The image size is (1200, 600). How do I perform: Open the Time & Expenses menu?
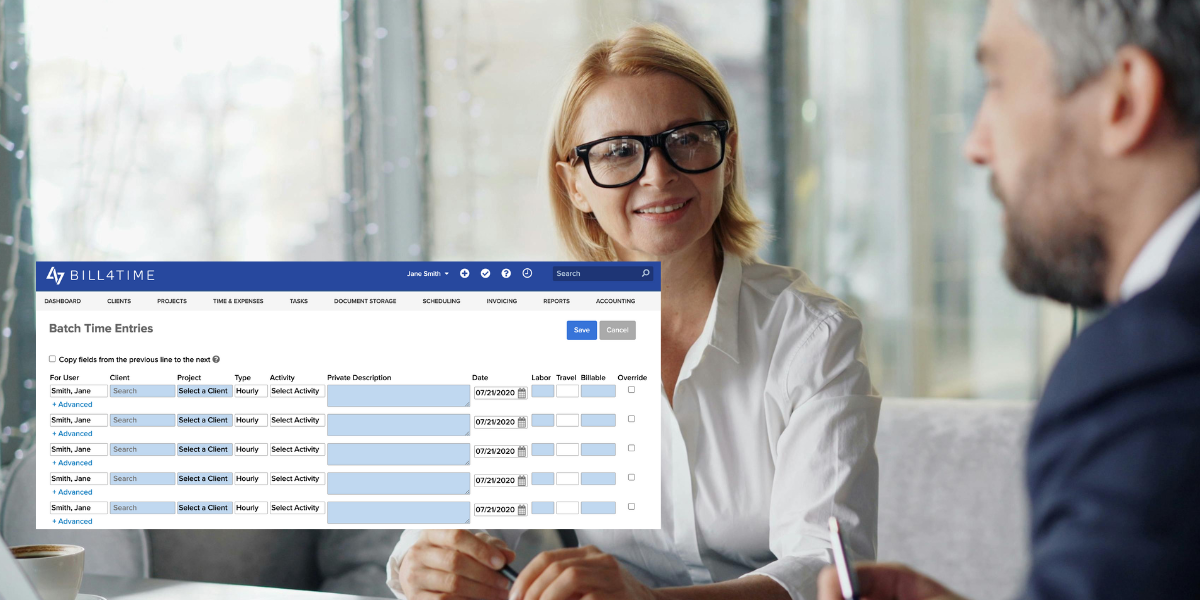pyautogui.click(x=238, y=301)
